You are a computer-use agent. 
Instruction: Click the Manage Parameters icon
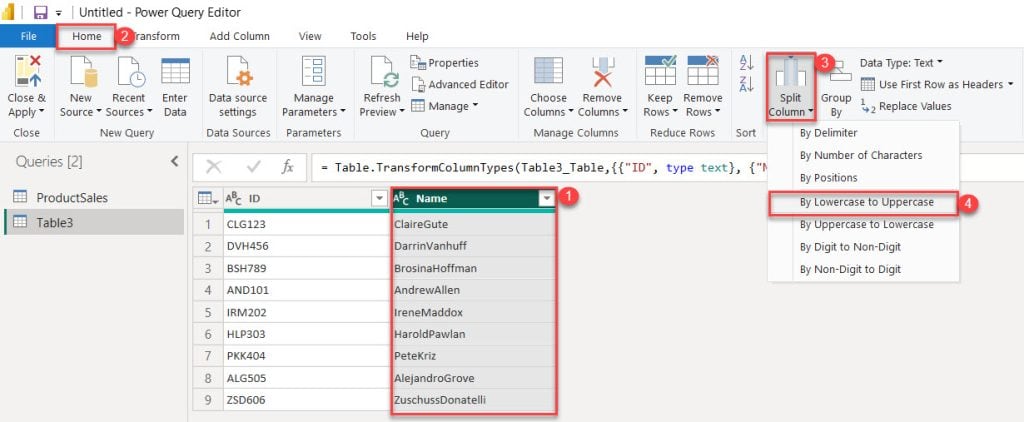[313, 71]
